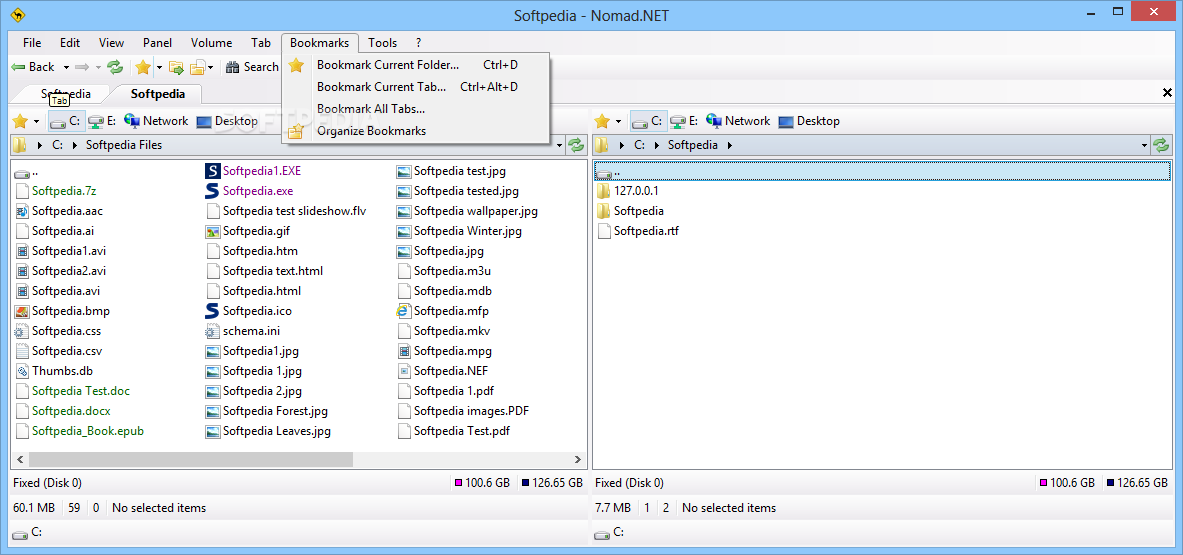Select the Softpedia1.EXE file
Viewport: 1183px width, 555px height.
tap(253, 171)
